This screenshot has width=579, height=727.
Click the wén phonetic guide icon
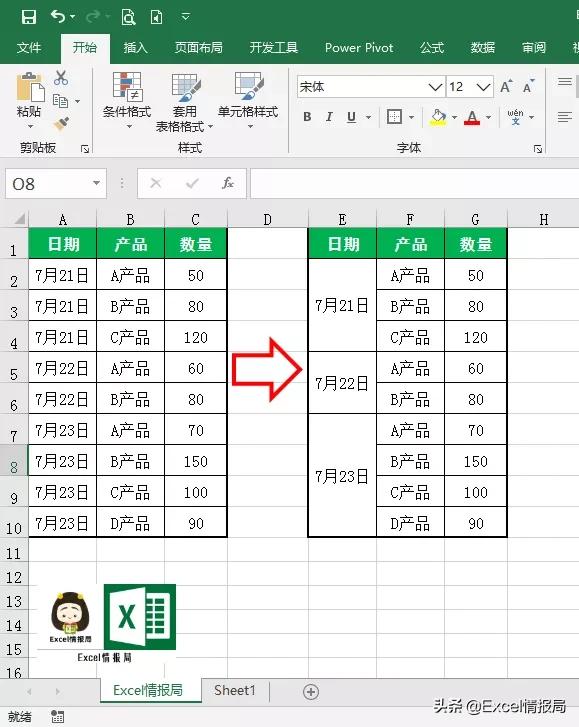click(x=515, y=117)
